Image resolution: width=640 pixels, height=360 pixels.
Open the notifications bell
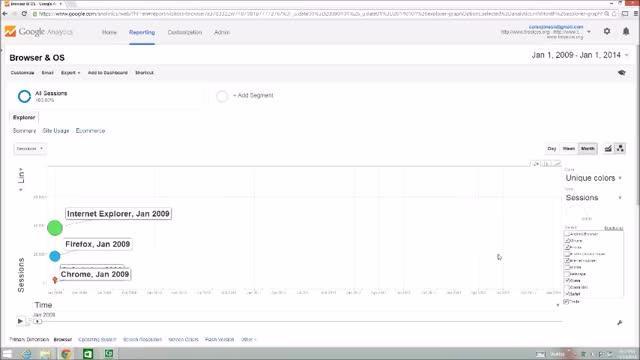tap(626, 31)
